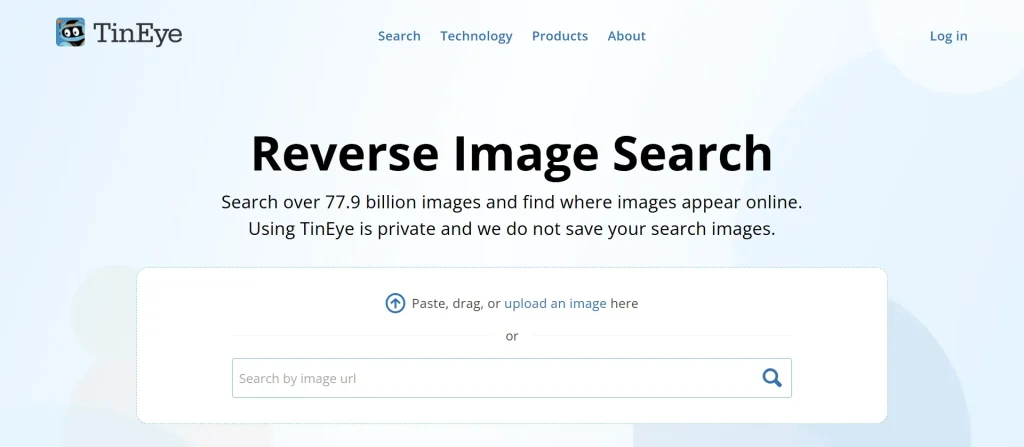1024x447 pixels.
Task: Click the circular upload arrow icon
Action: [395, 303]
